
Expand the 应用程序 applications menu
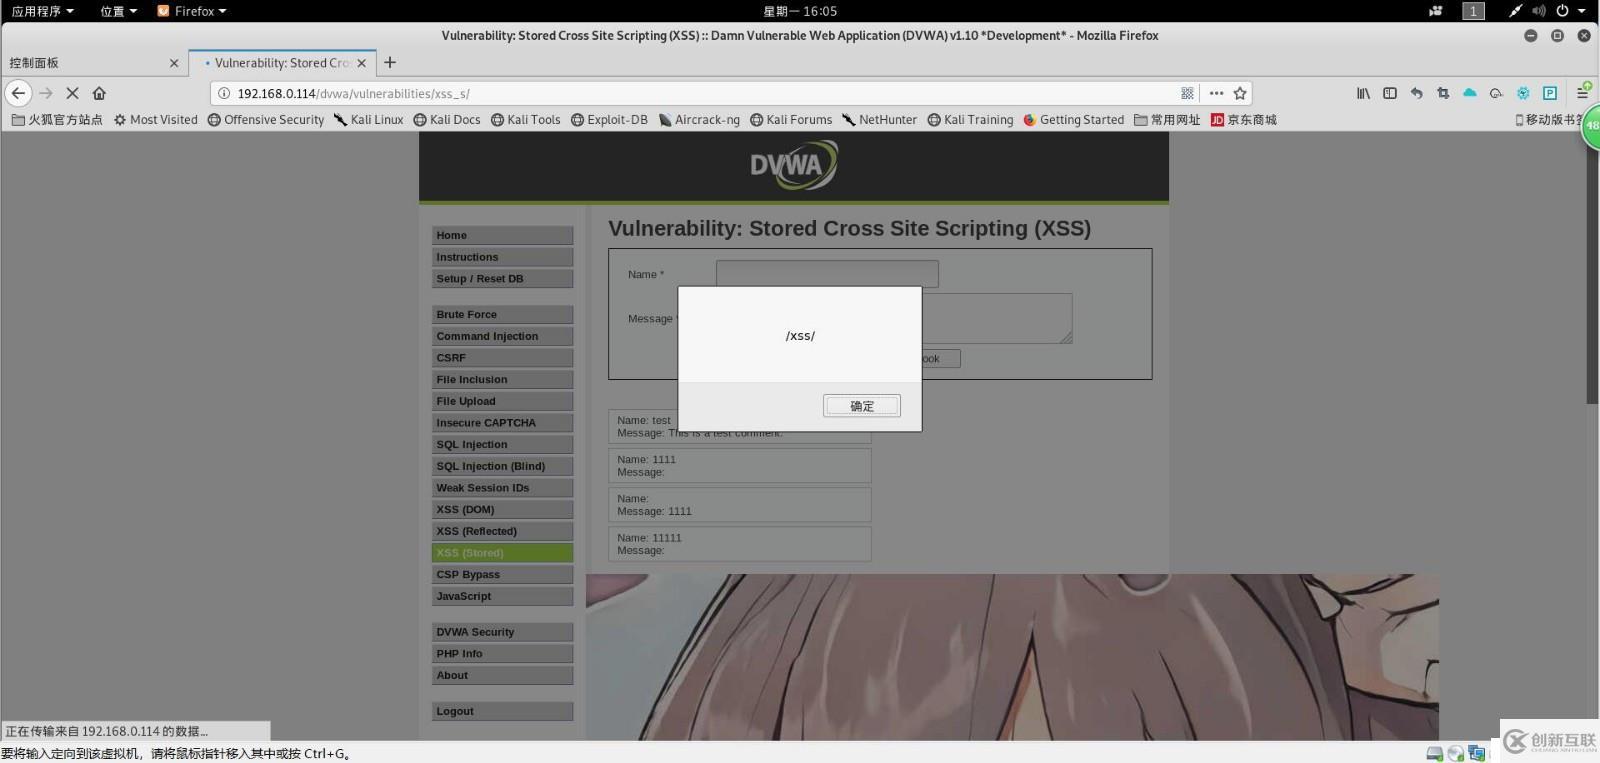tap(42, 11)
